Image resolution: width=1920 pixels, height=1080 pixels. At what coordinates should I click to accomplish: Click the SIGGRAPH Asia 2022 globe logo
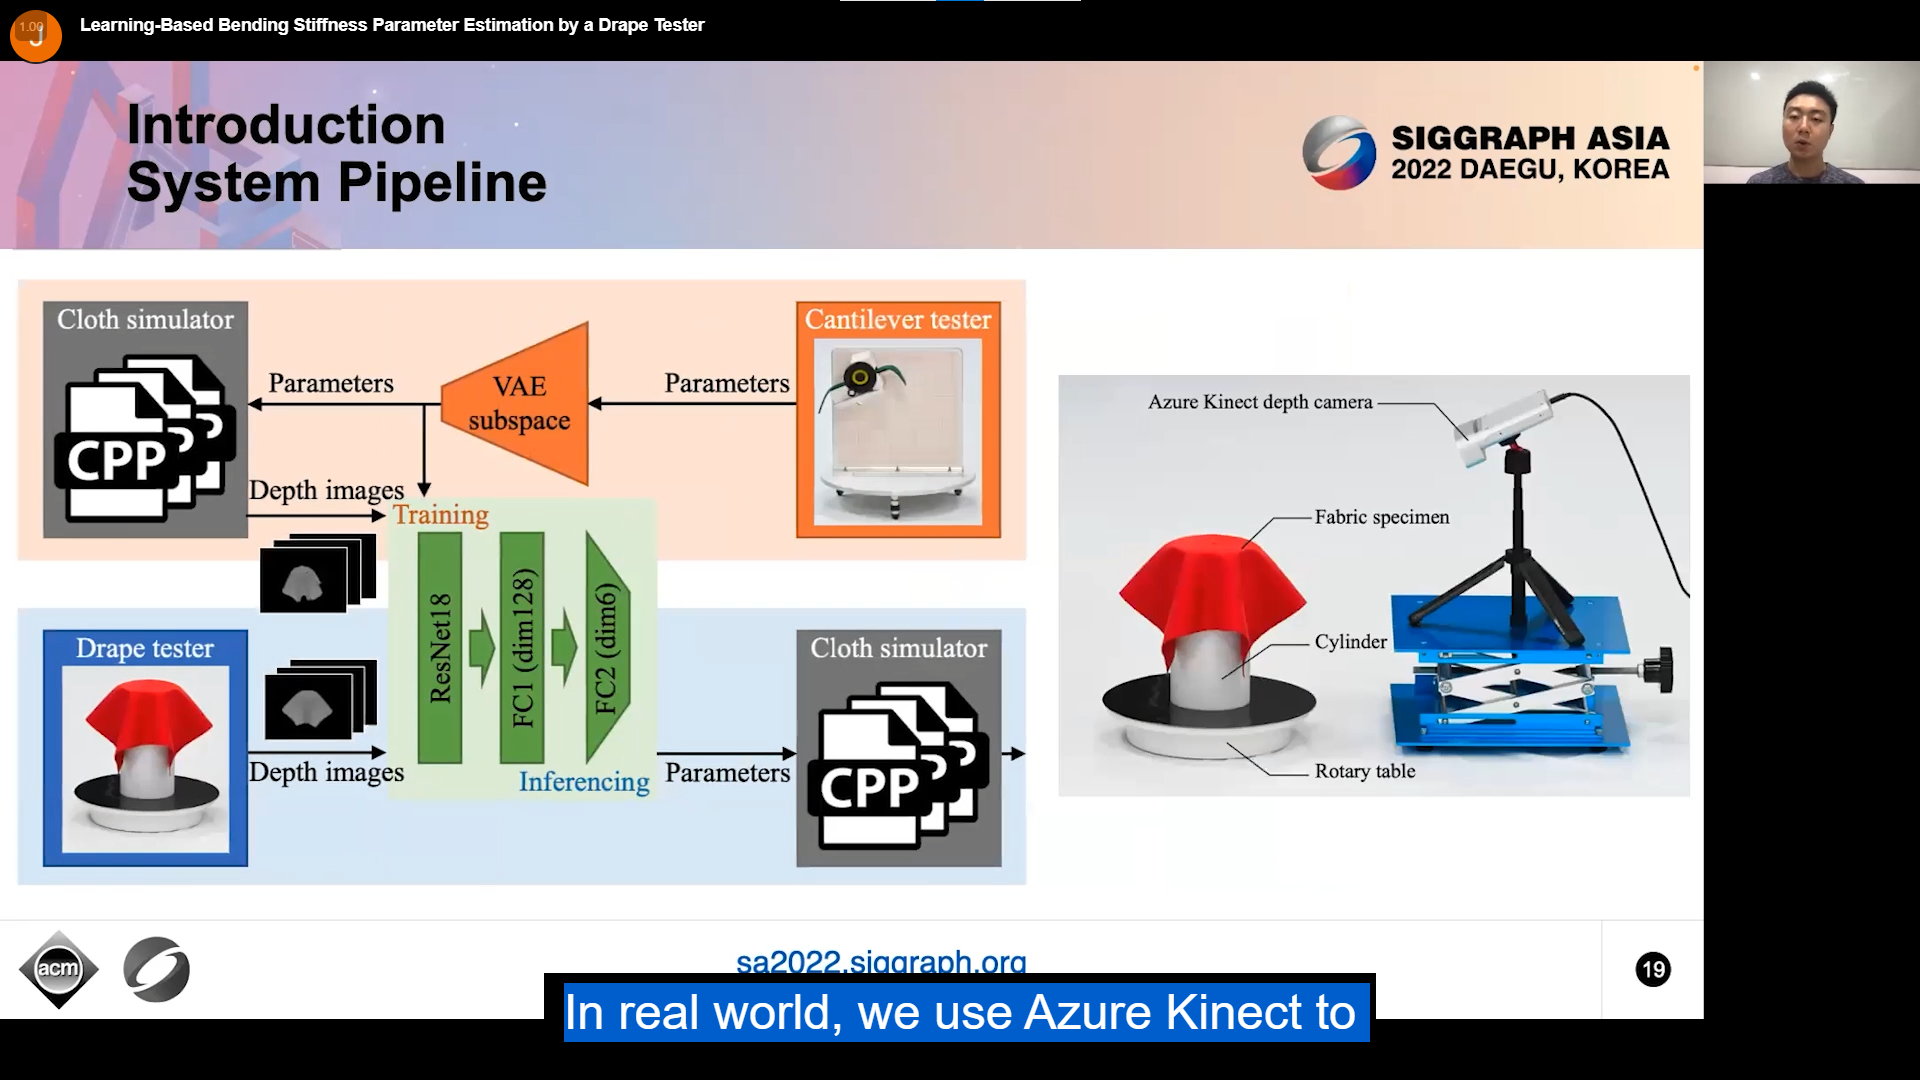[x=1339, y=153]
